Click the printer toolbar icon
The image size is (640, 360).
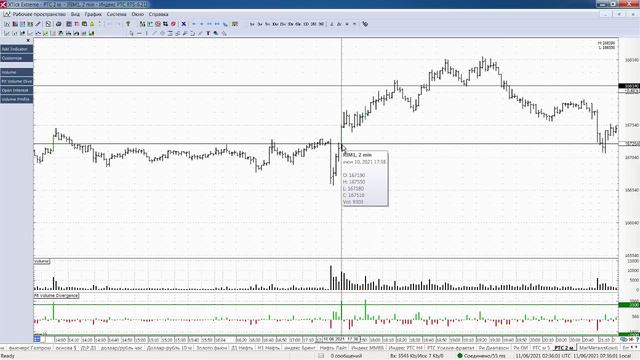pyautogui.click(x=59, y=24)
